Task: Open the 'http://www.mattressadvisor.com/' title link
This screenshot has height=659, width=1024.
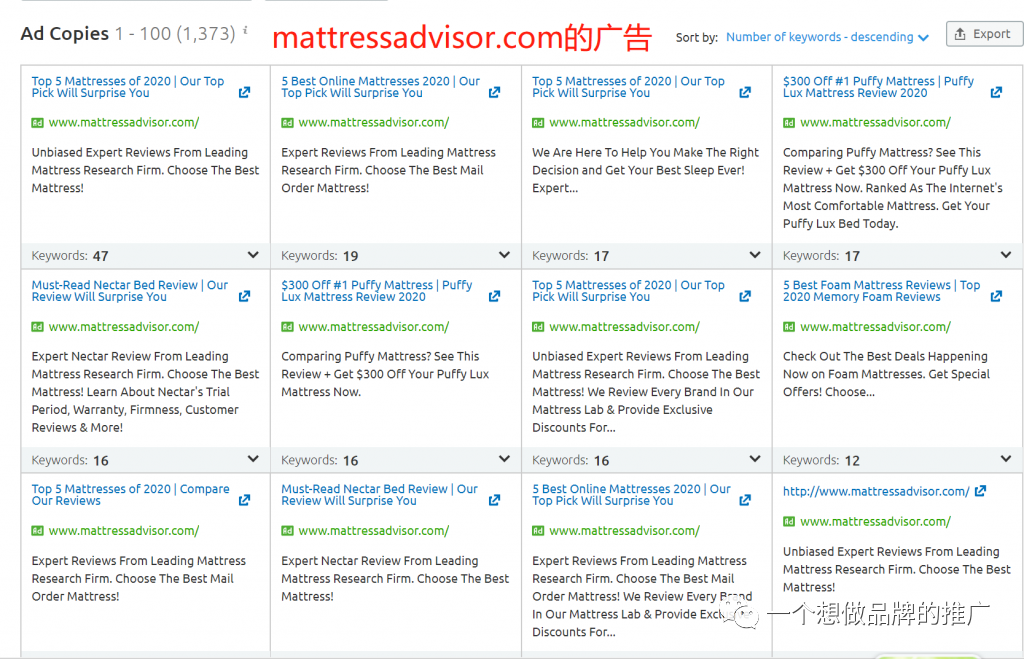Action: pyautogui.click(x=876, y=491)
